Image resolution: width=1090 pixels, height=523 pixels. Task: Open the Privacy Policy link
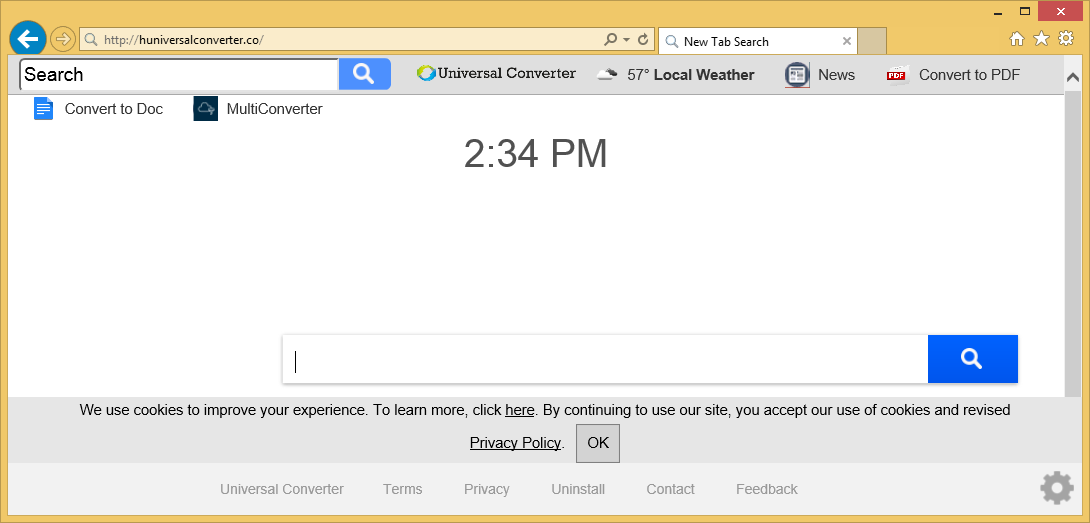[x=515, y=443]
